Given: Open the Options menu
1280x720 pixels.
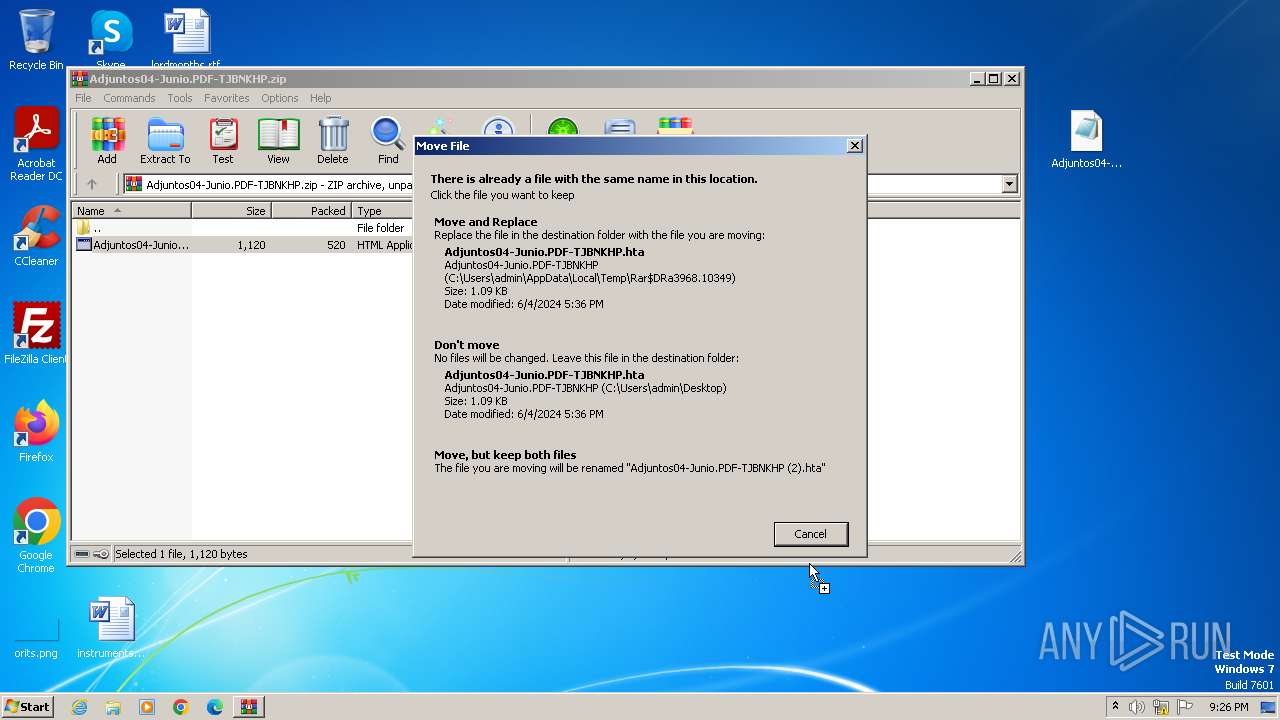Looking at the screenshot, I should [280, 98].
